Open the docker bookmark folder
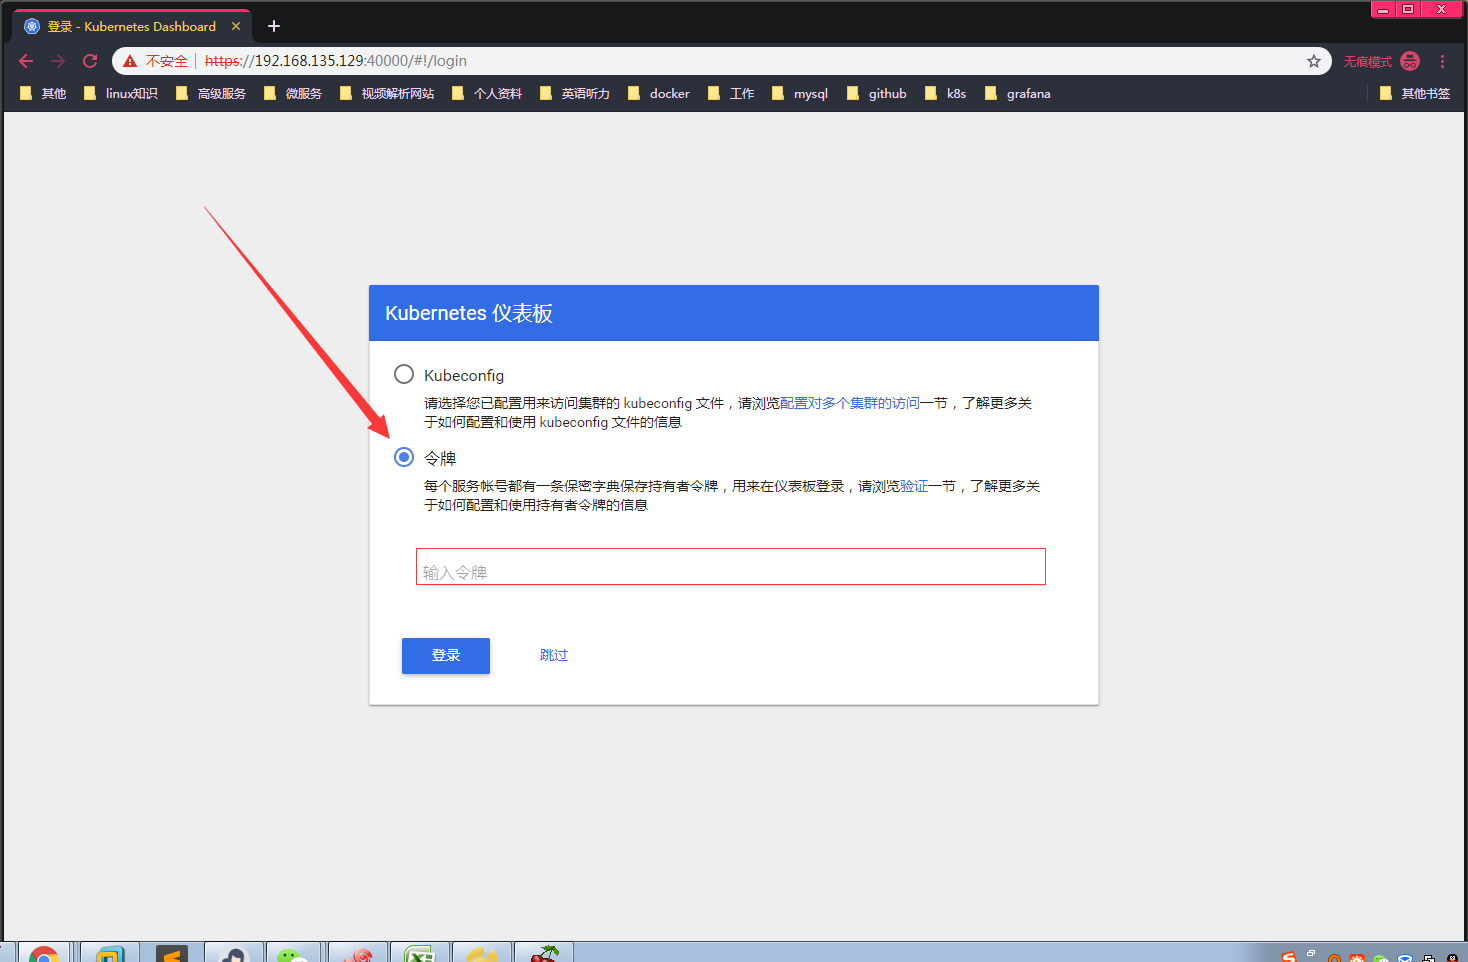This screenshot has height=962, width=1468. point(659,93)
